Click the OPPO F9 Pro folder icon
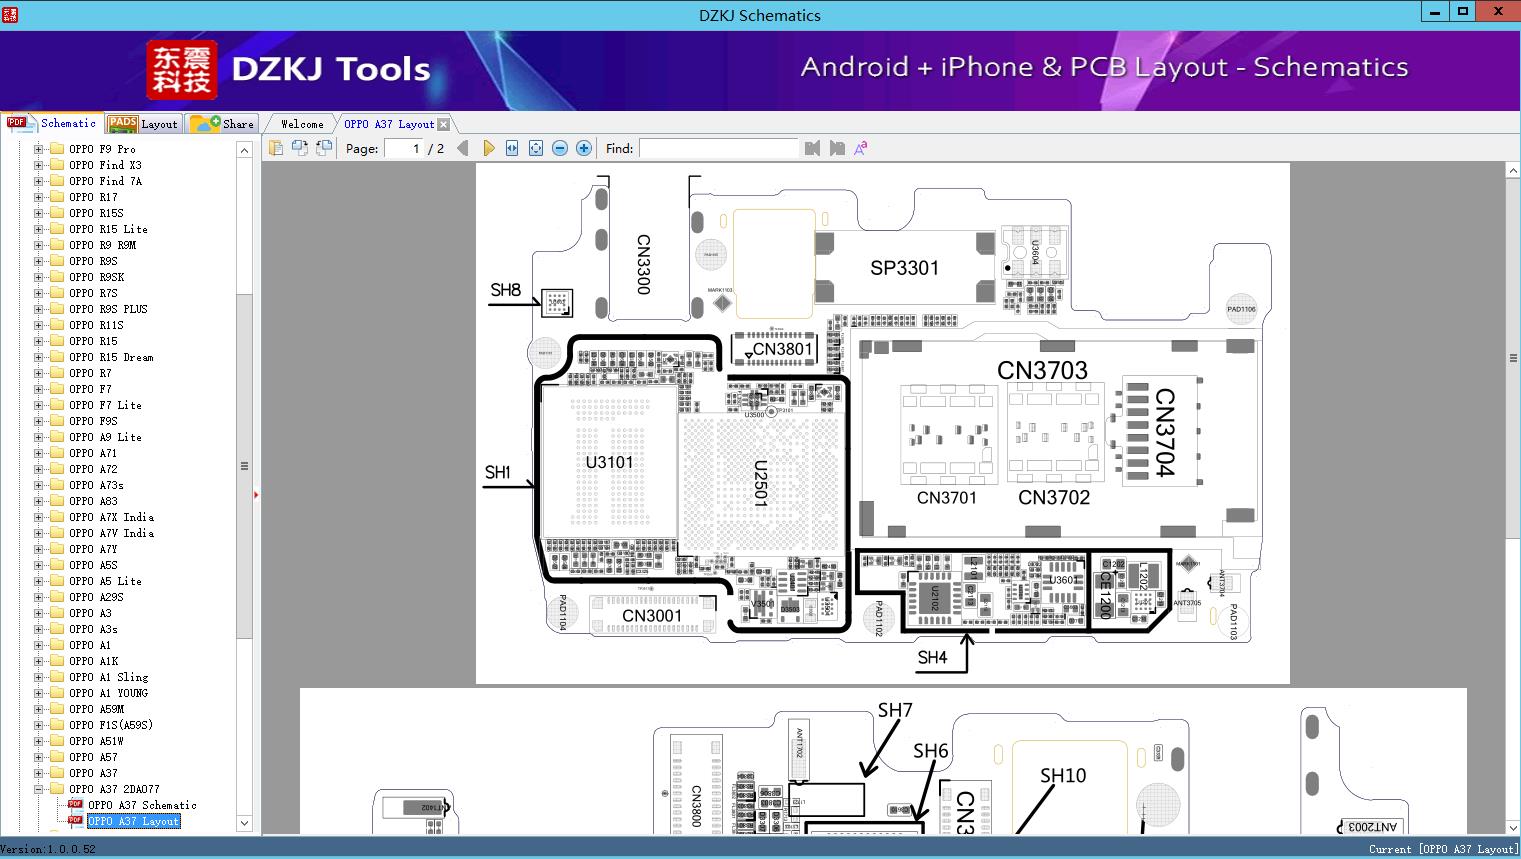Screen dimensions: 1521x859 tap(57, 149)
